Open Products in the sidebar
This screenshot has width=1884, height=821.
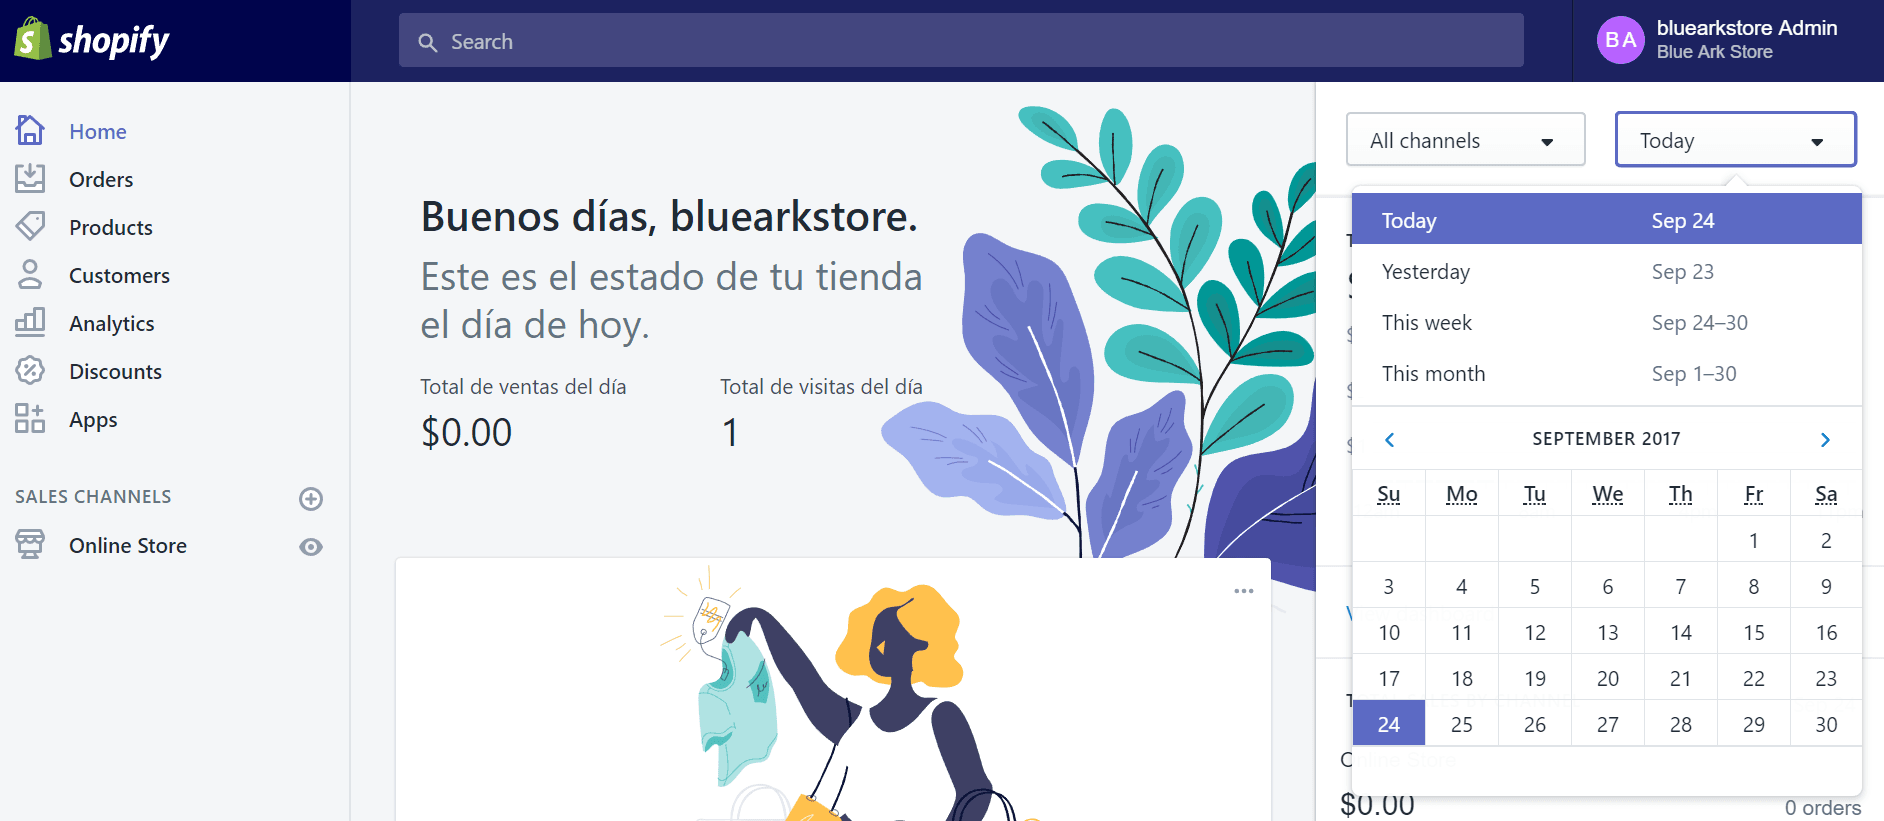pyautogui.click(x=111, y=227)
